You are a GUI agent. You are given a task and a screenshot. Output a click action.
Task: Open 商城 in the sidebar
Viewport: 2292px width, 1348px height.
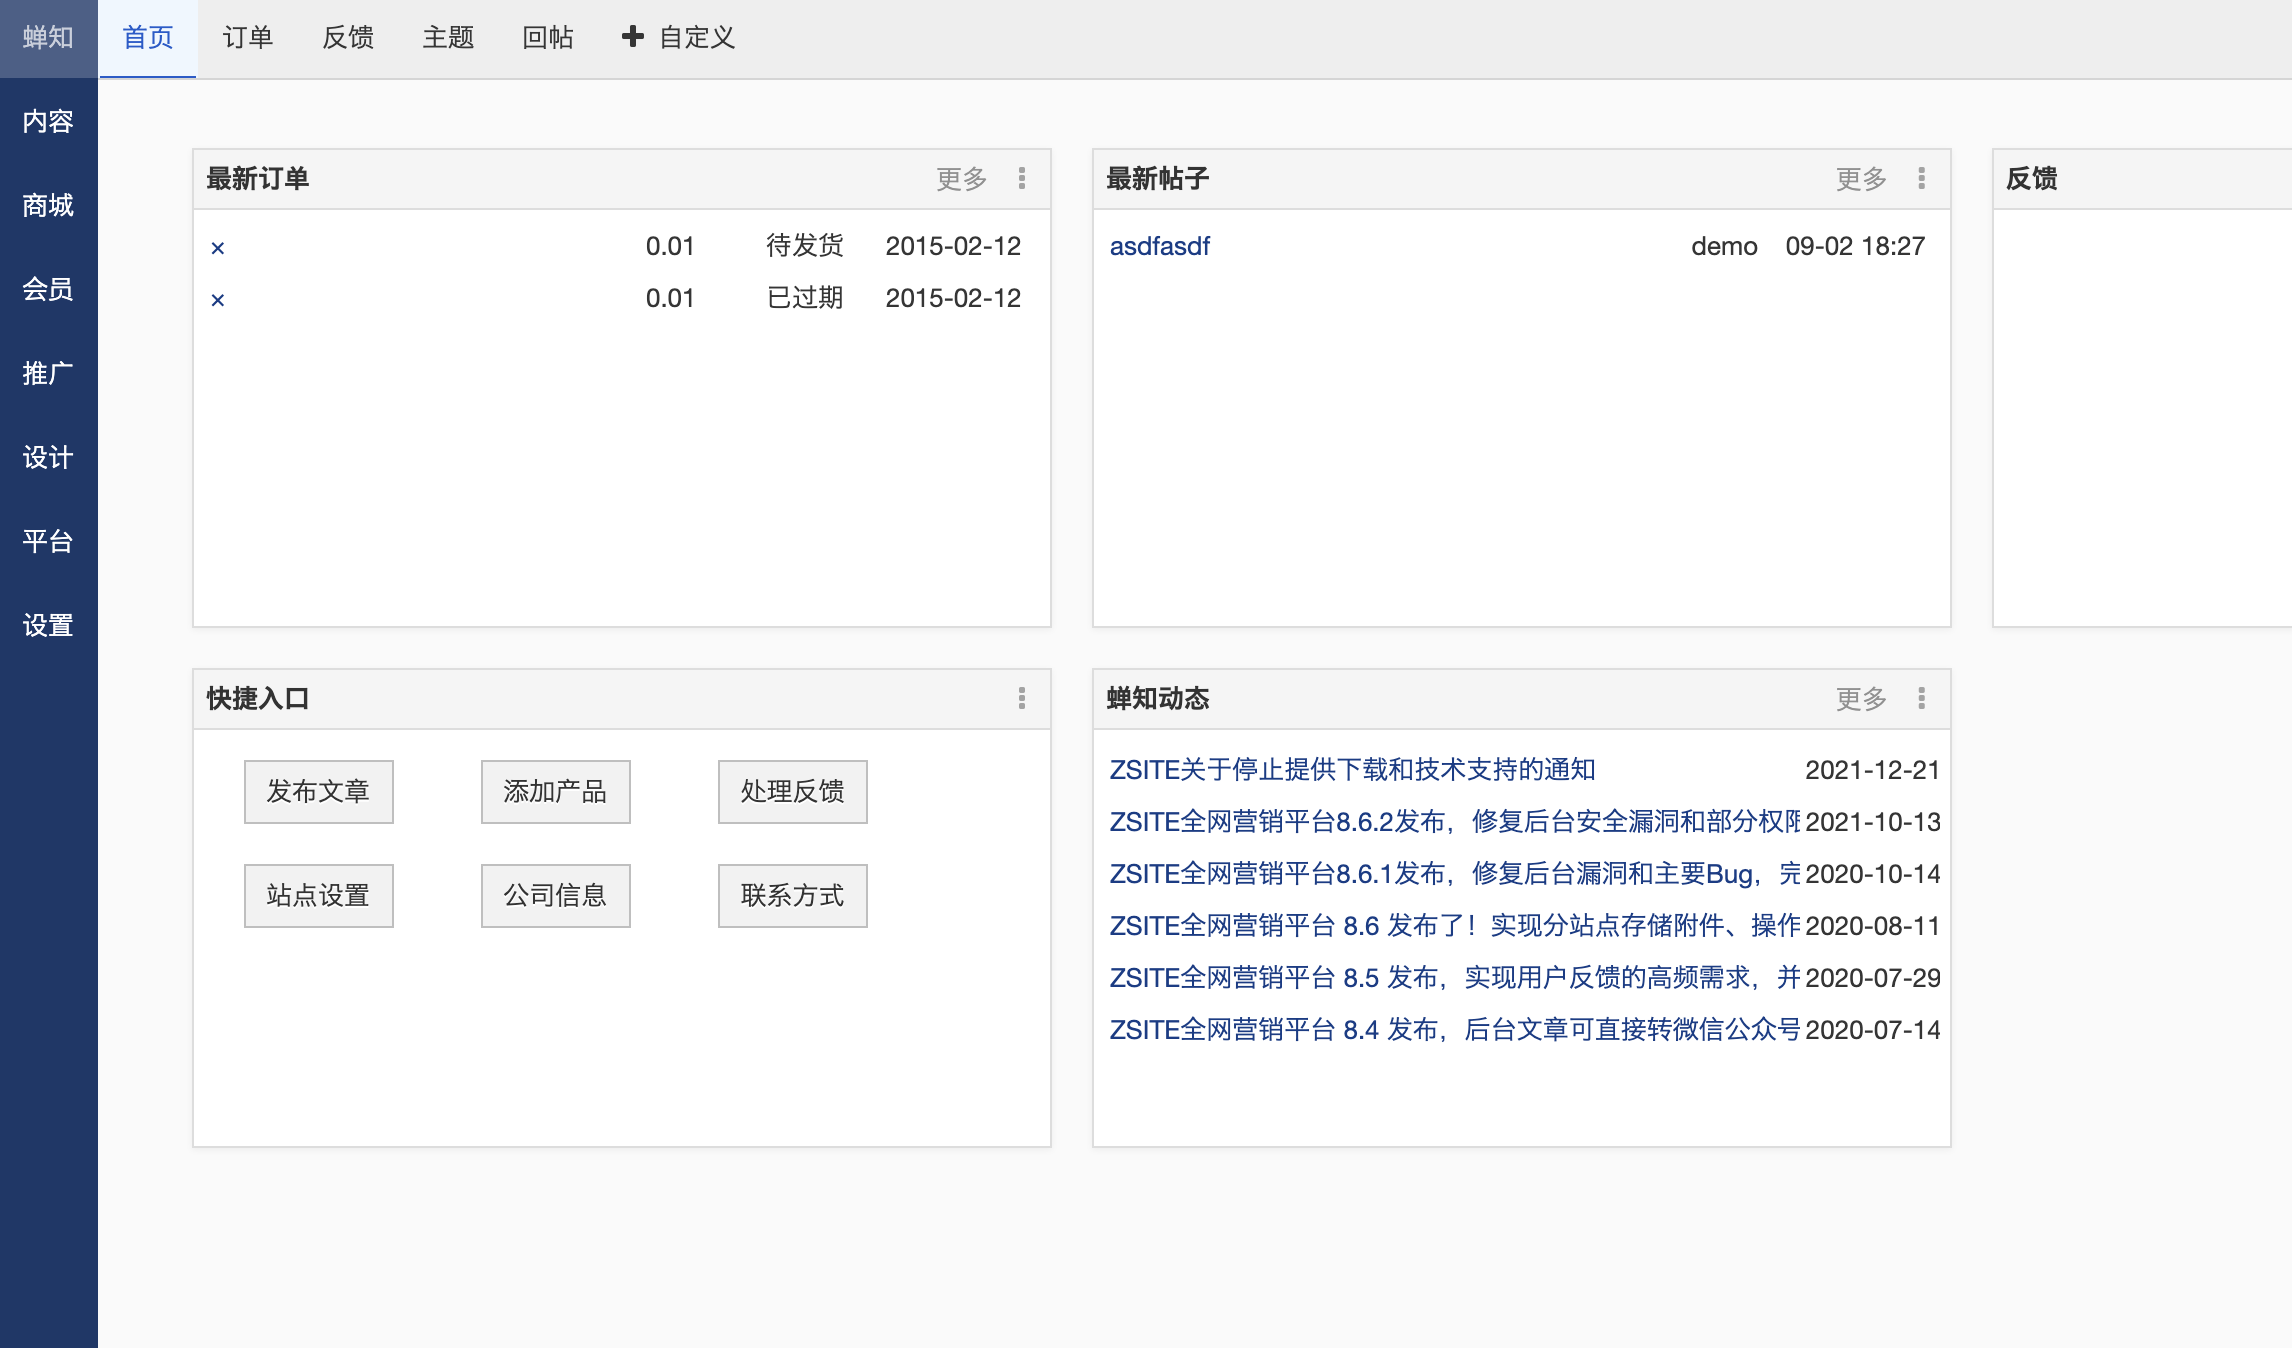pos(48,205)
